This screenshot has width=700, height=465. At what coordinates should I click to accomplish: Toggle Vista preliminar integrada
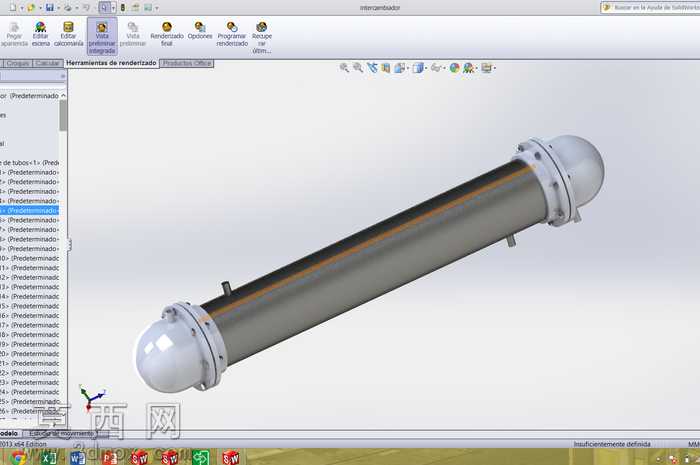tap(102, 37)
